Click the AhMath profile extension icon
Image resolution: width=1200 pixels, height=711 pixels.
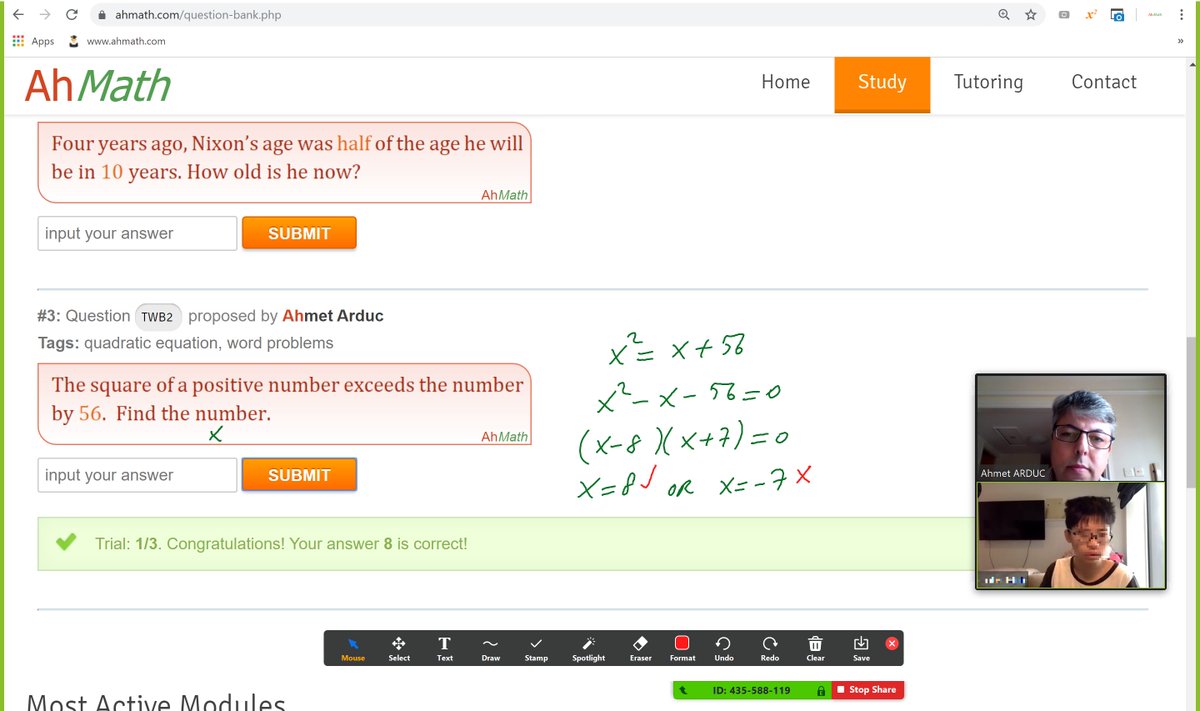(x=1154, y=15)
